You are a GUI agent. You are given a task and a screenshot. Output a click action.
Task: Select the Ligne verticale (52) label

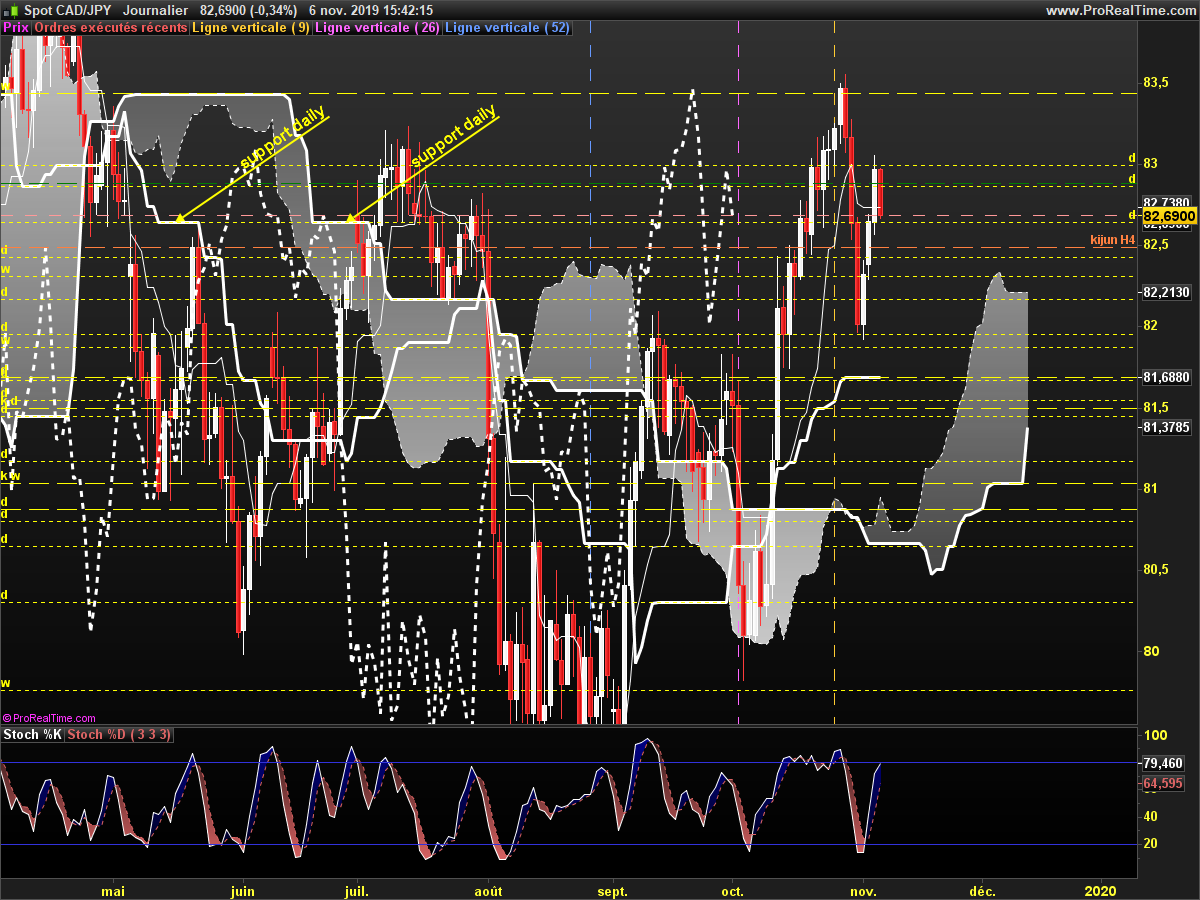(x=507, y=28)
